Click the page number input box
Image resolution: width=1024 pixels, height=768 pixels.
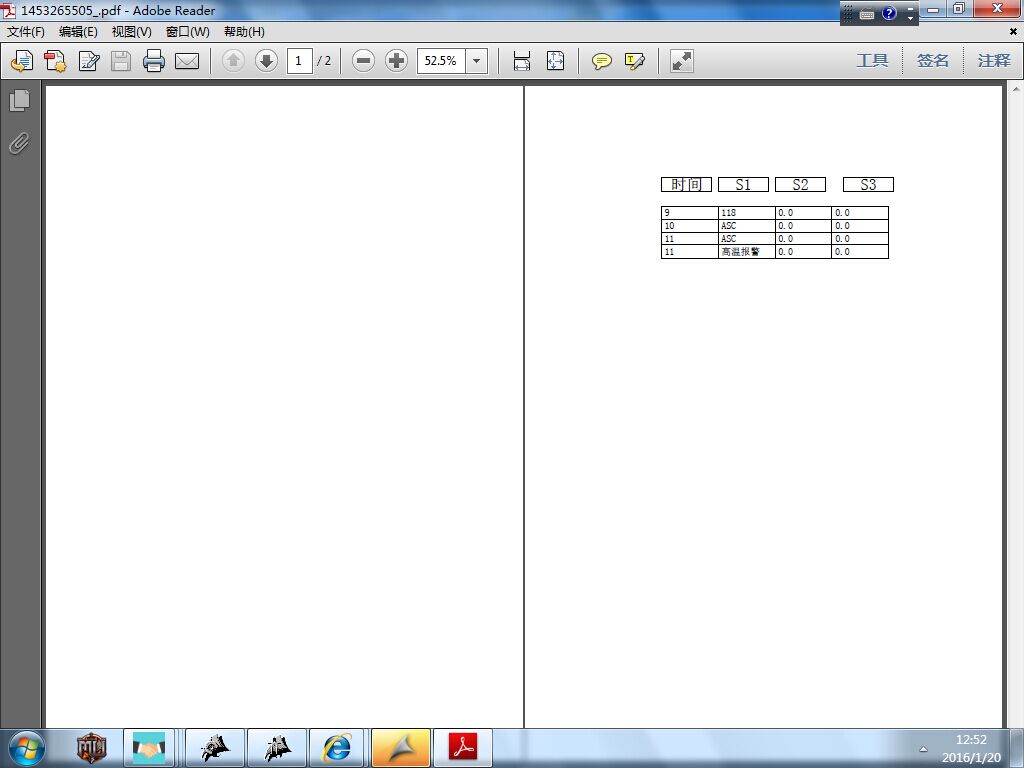tap(300, 61)
